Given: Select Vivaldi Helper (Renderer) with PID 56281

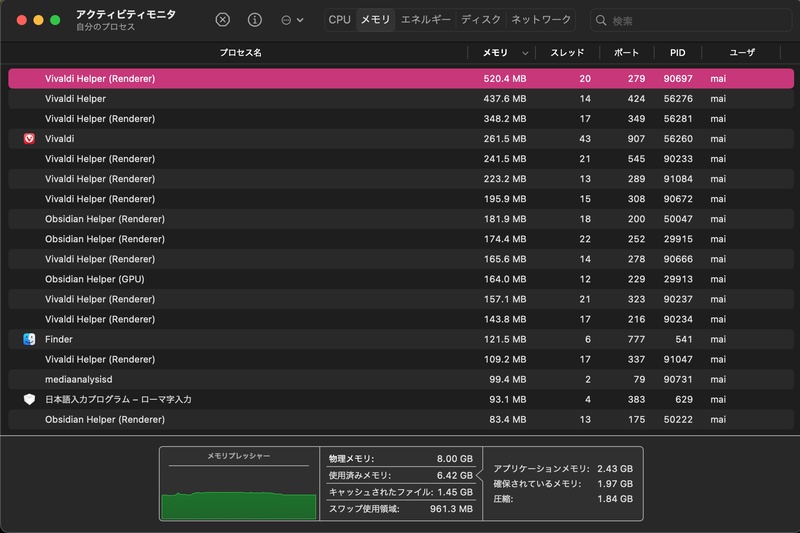Looking at the screenshot, I should pos(401,119).
